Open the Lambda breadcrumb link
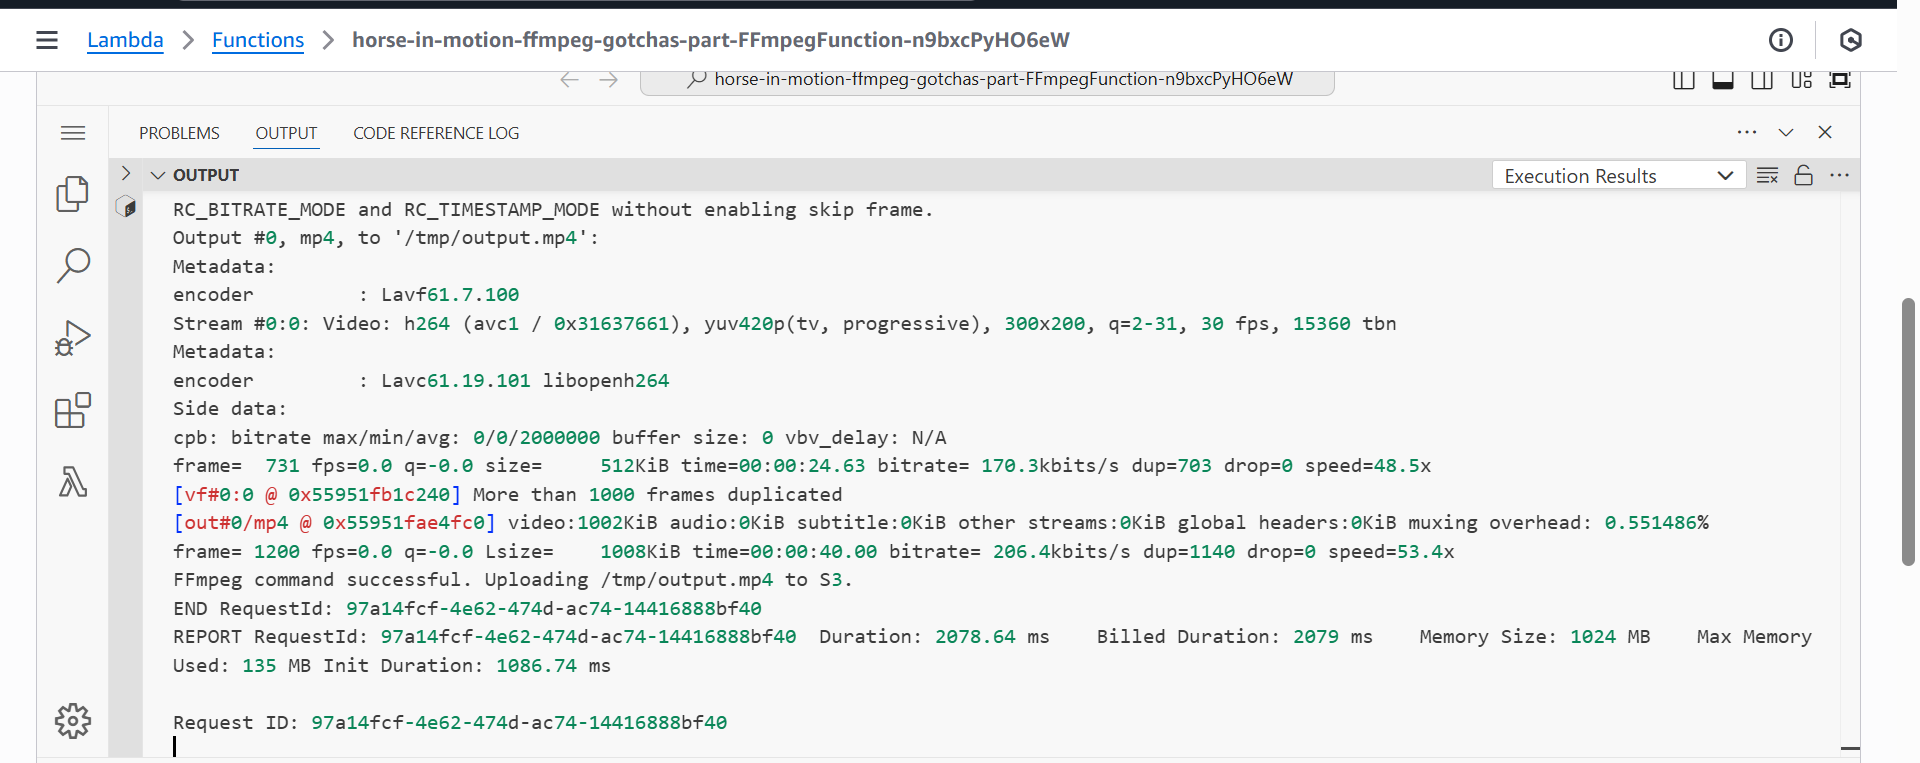 (x=125, y=40)
